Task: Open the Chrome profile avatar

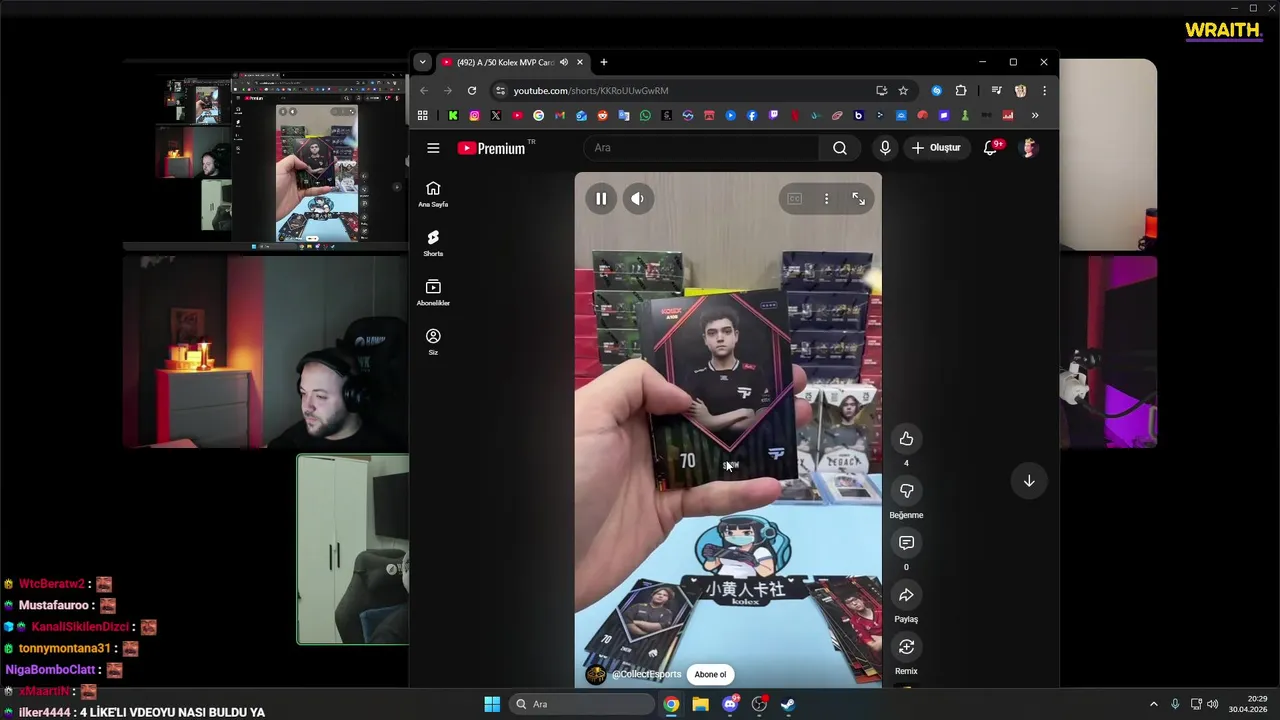Action: [x=1020, y=90]
